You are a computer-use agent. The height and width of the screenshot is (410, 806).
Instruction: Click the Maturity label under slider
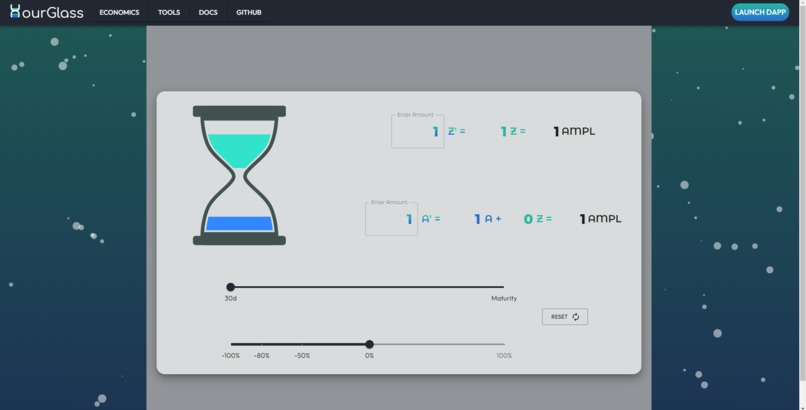(504, 299)
